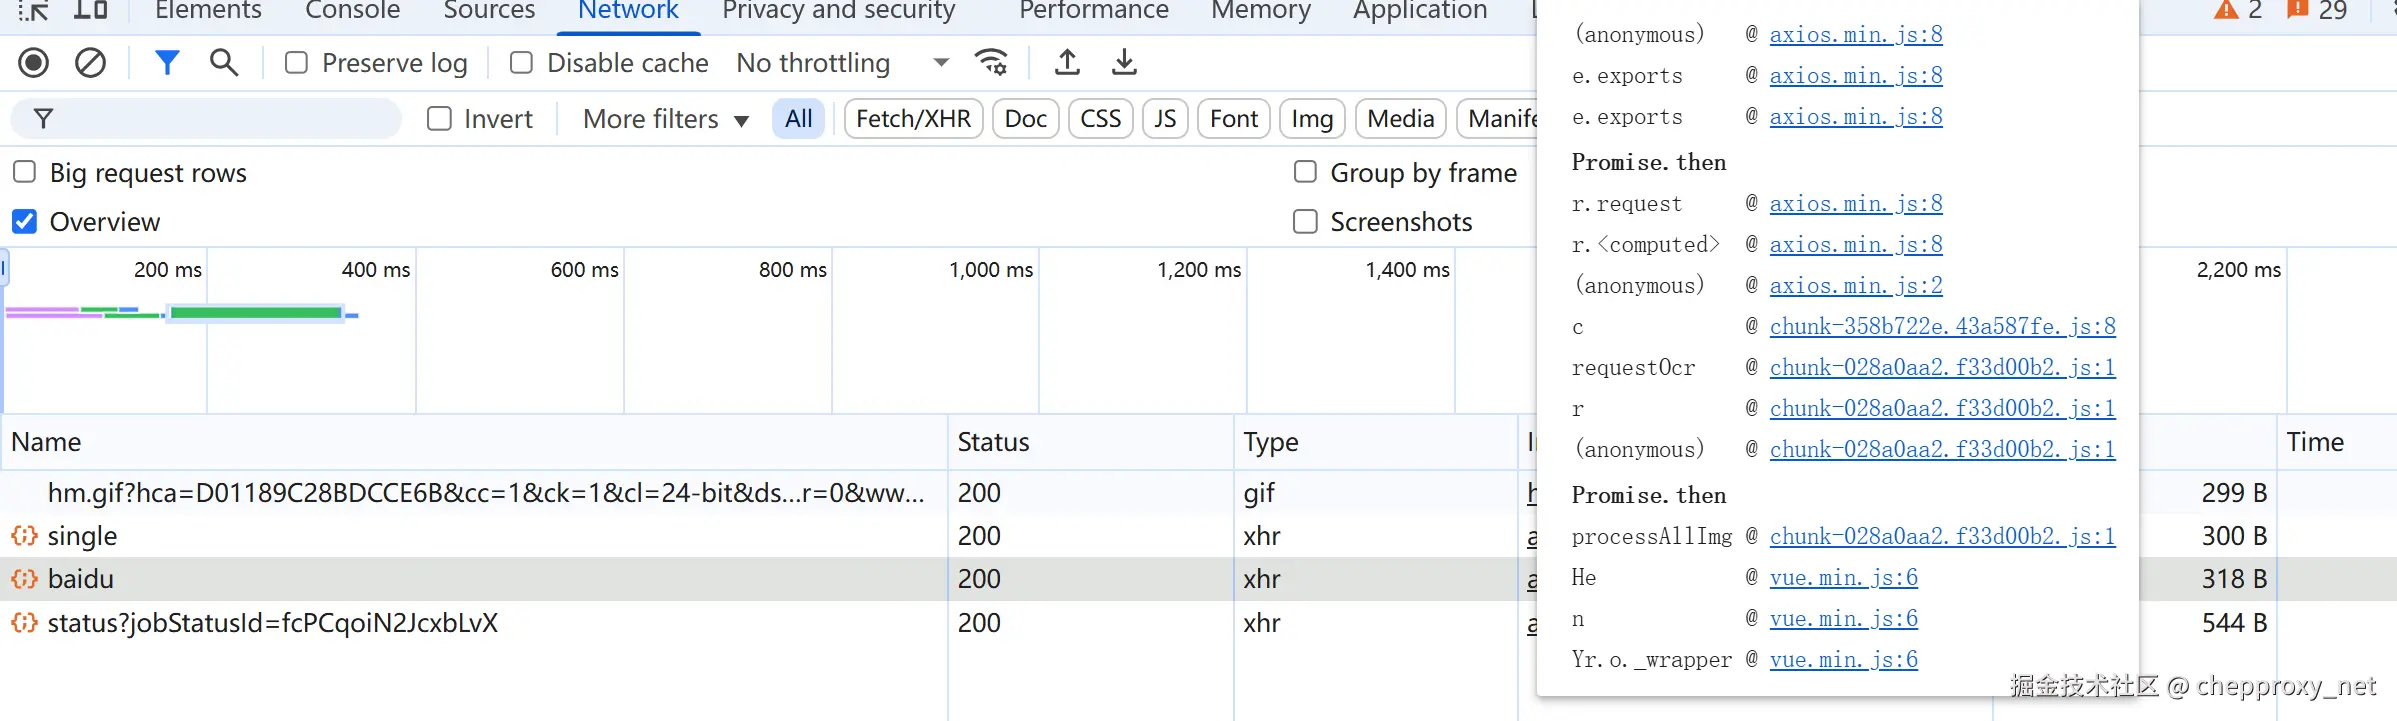Select the inspect element picker icon
This screenshot has width=2397, height=721.
click(34, 11)
